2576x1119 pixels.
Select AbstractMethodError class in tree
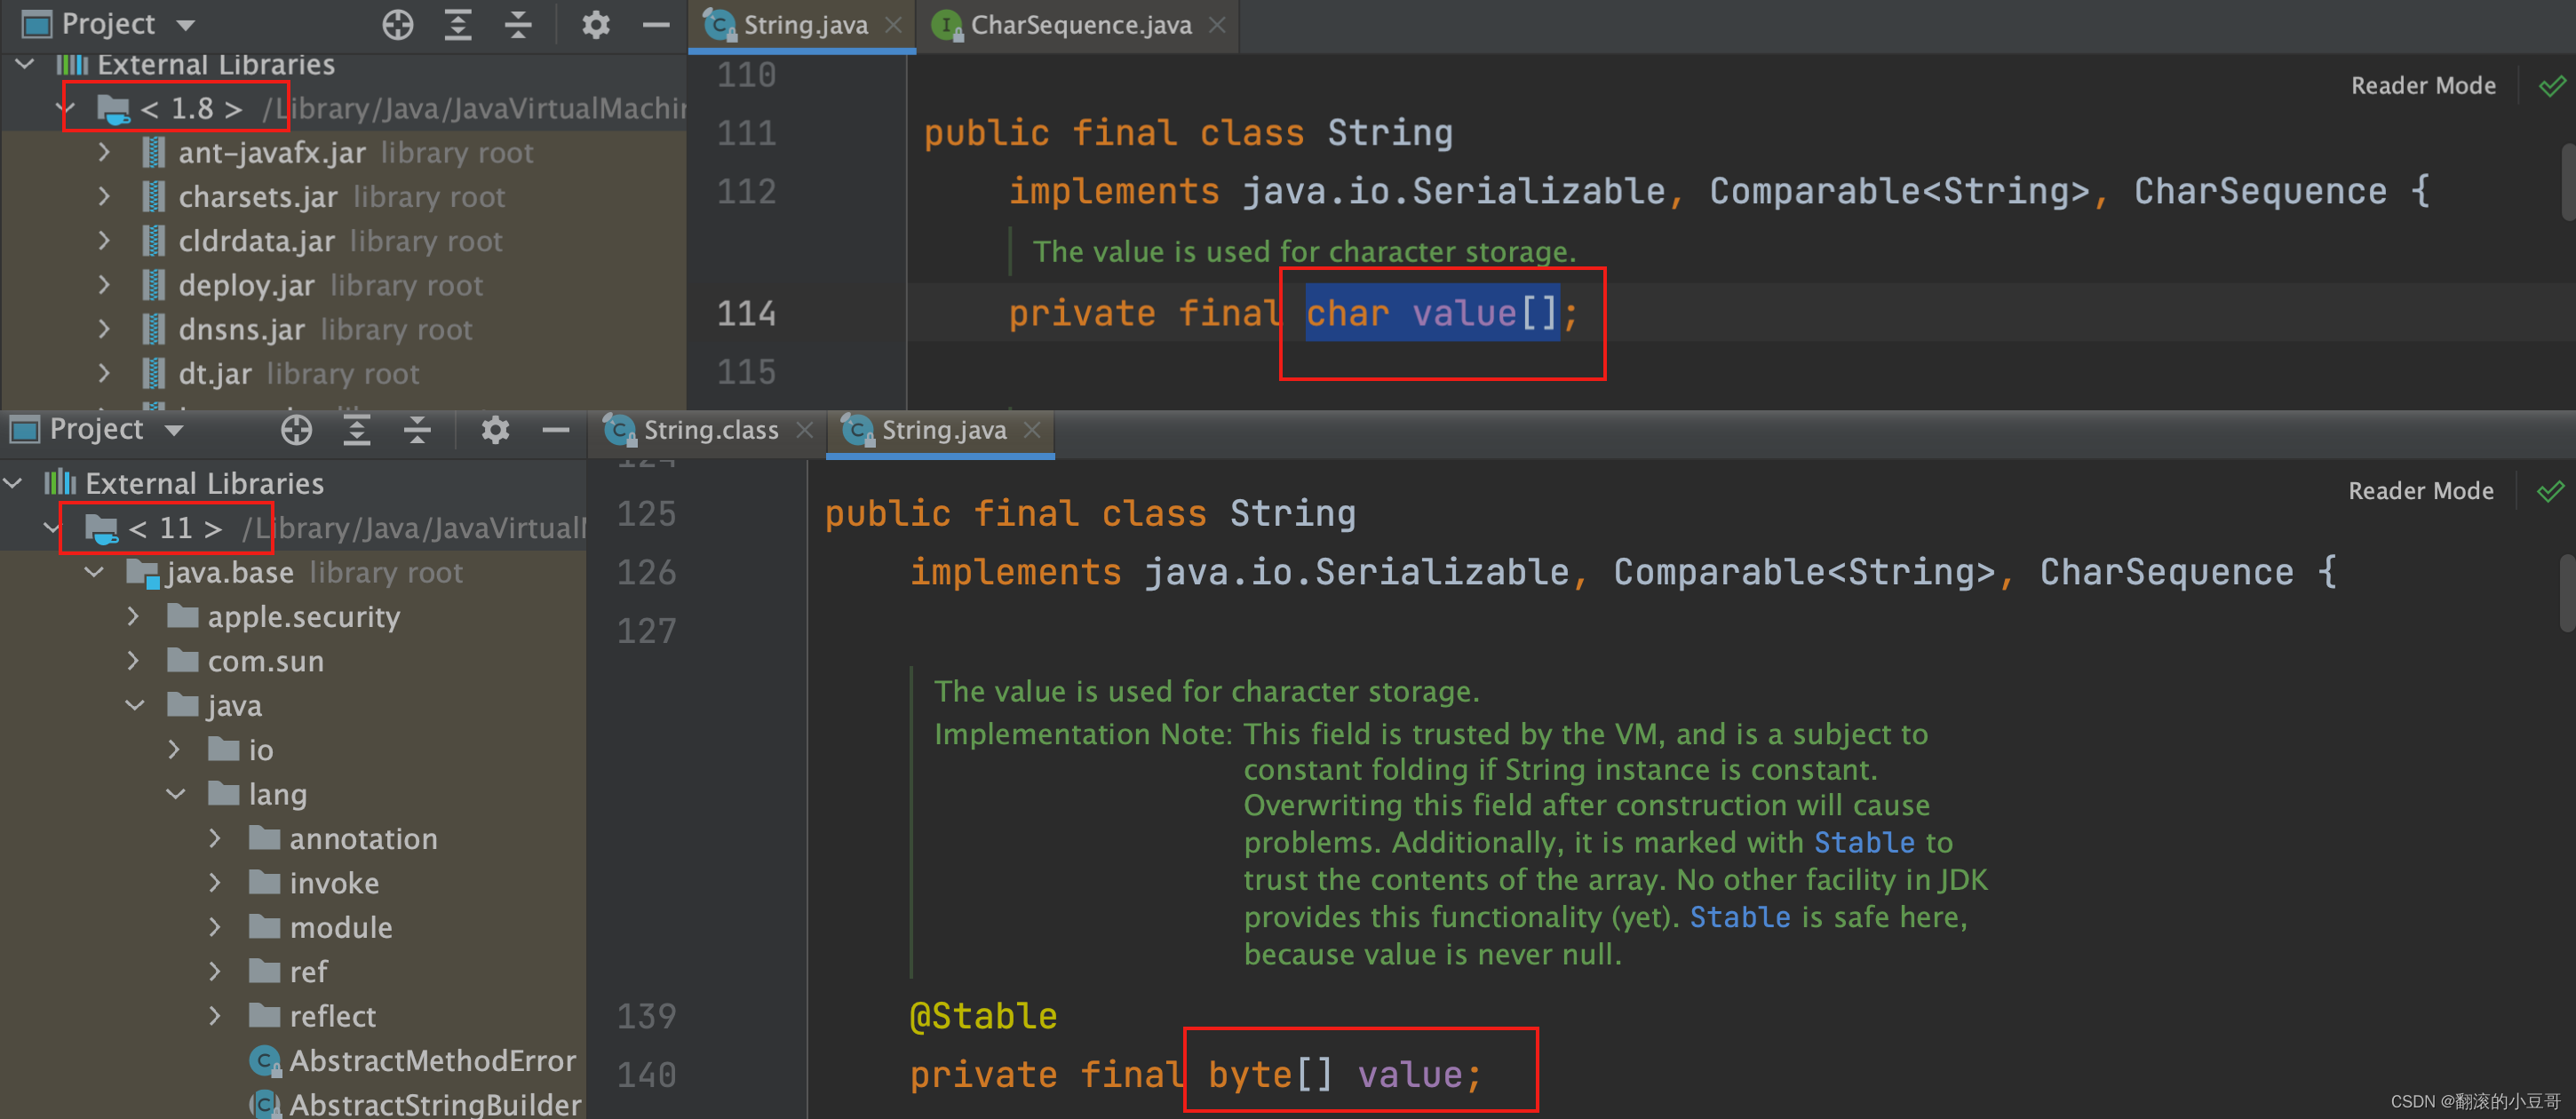(x=432, y=1060)
